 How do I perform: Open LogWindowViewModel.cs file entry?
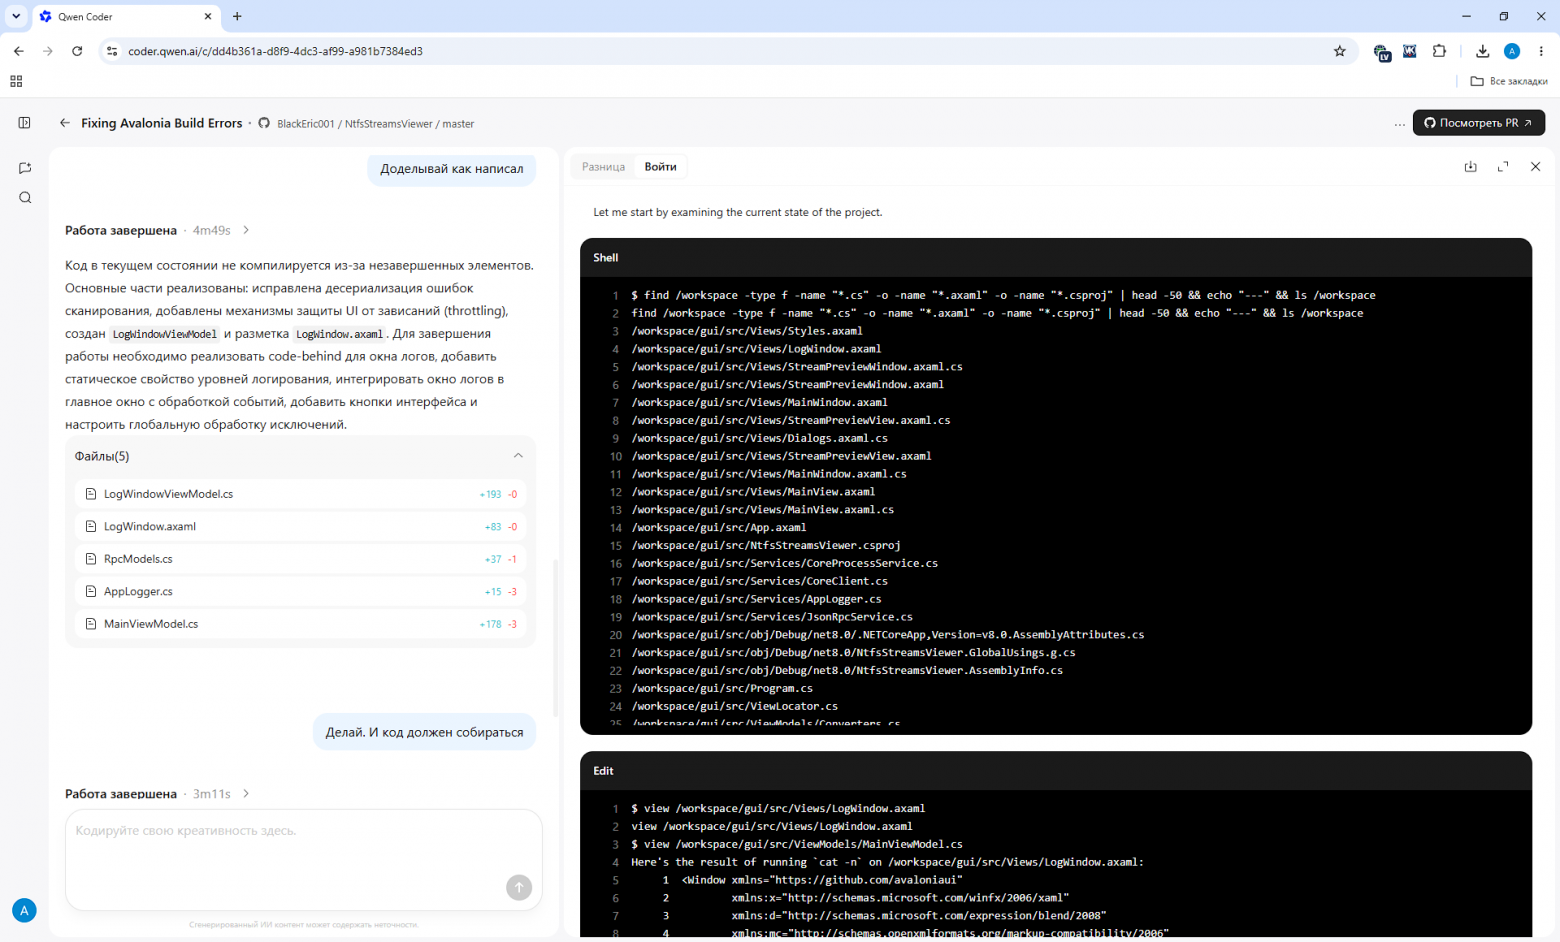pyautogui.click(x=300, y=494)
